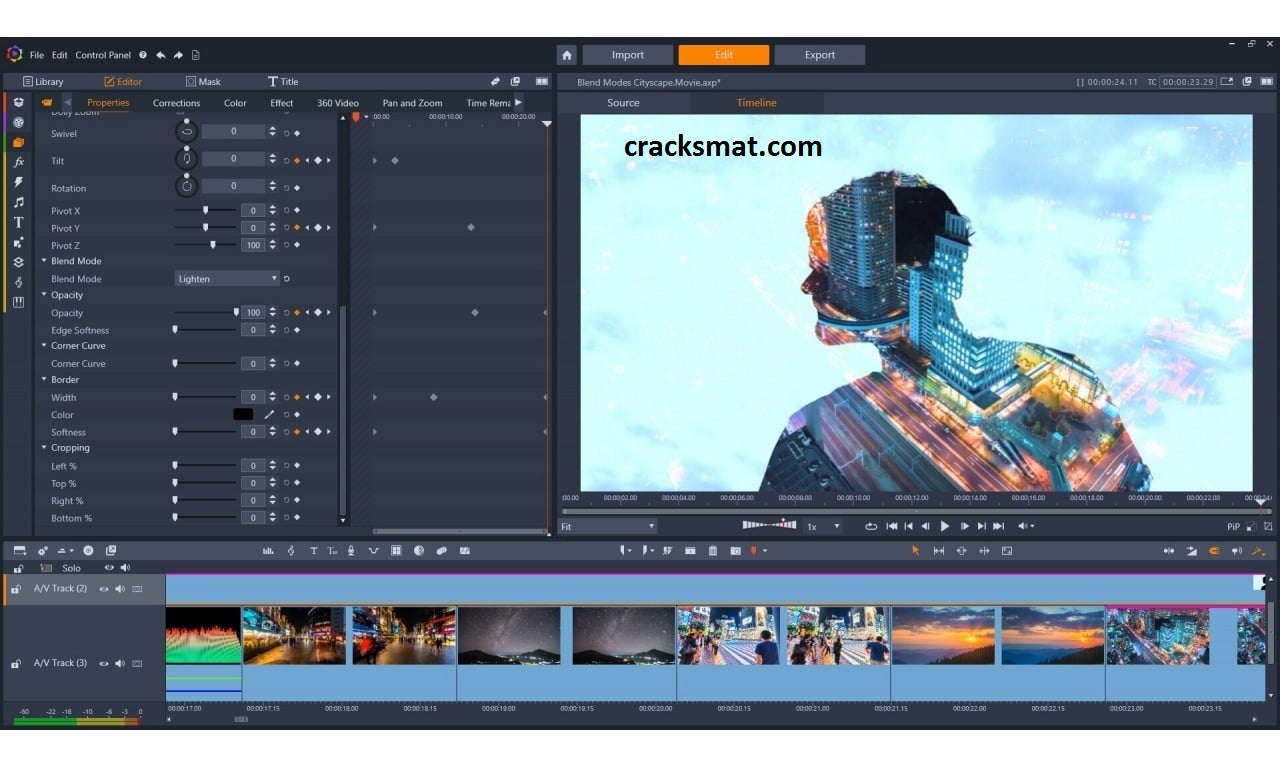Screen dimensions: 1280x768
Task: Click the redo arrow in top bar
Action: pyautogui.click(x=178, y=55)
